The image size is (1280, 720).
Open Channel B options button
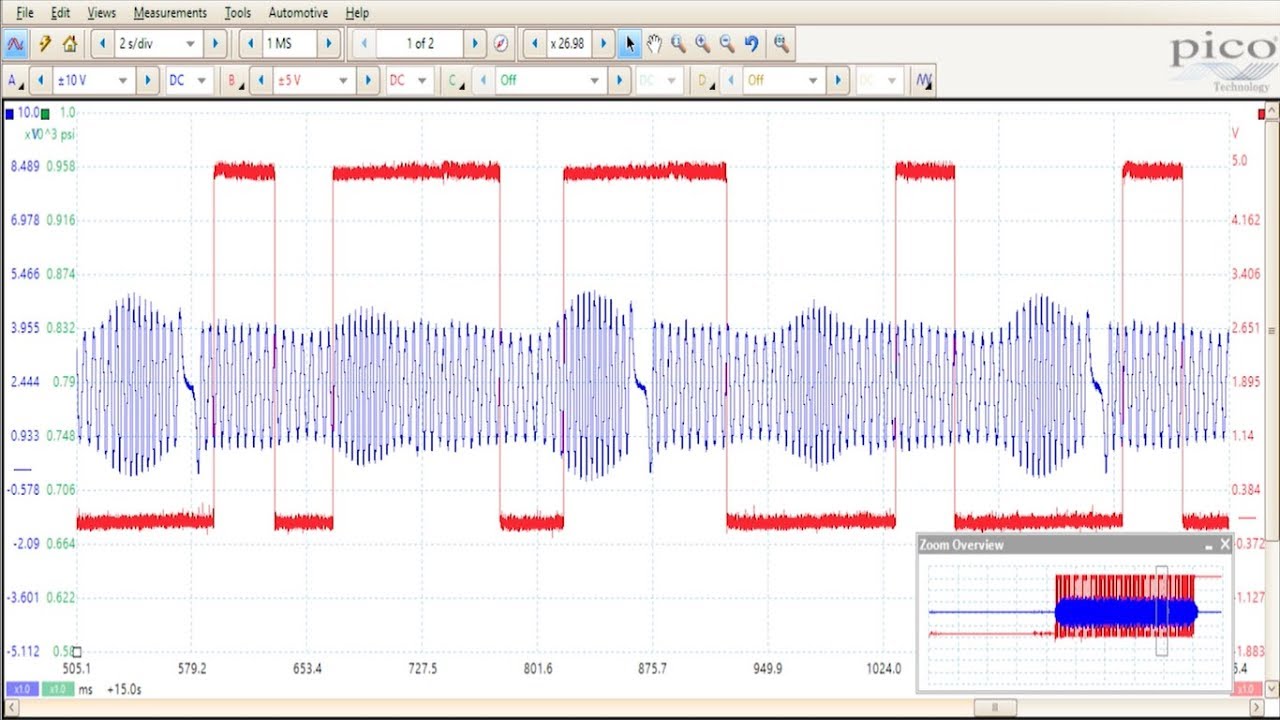[234, 80]
